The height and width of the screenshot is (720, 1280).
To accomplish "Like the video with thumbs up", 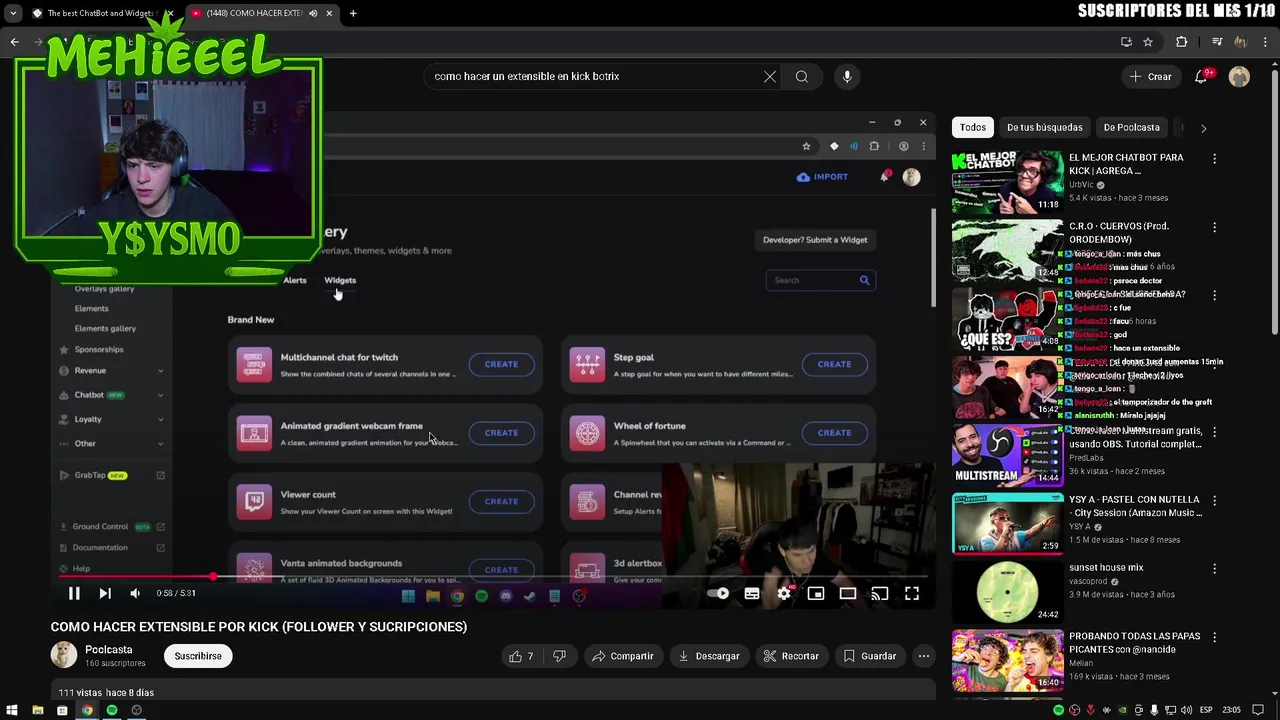I will pos(521,656).
